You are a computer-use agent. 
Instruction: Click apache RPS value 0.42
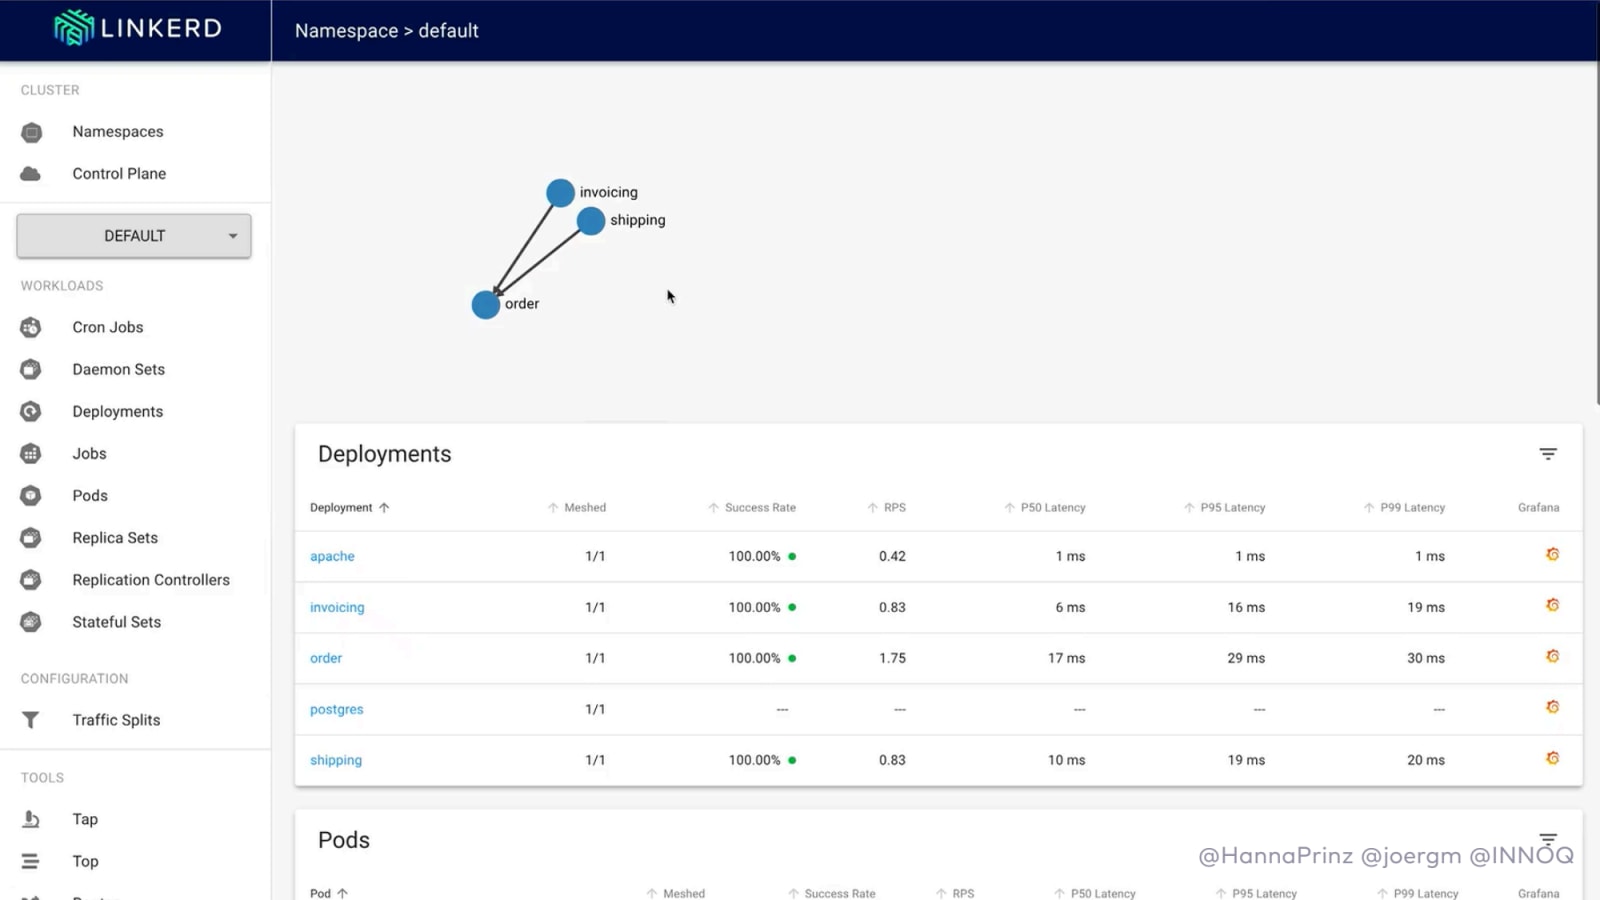pos(892,556)
